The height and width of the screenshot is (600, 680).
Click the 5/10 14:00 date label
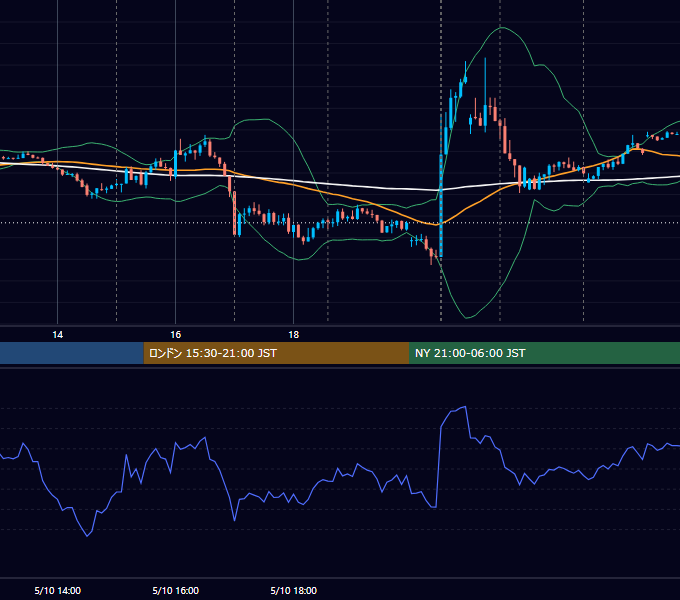click(58, 590)
